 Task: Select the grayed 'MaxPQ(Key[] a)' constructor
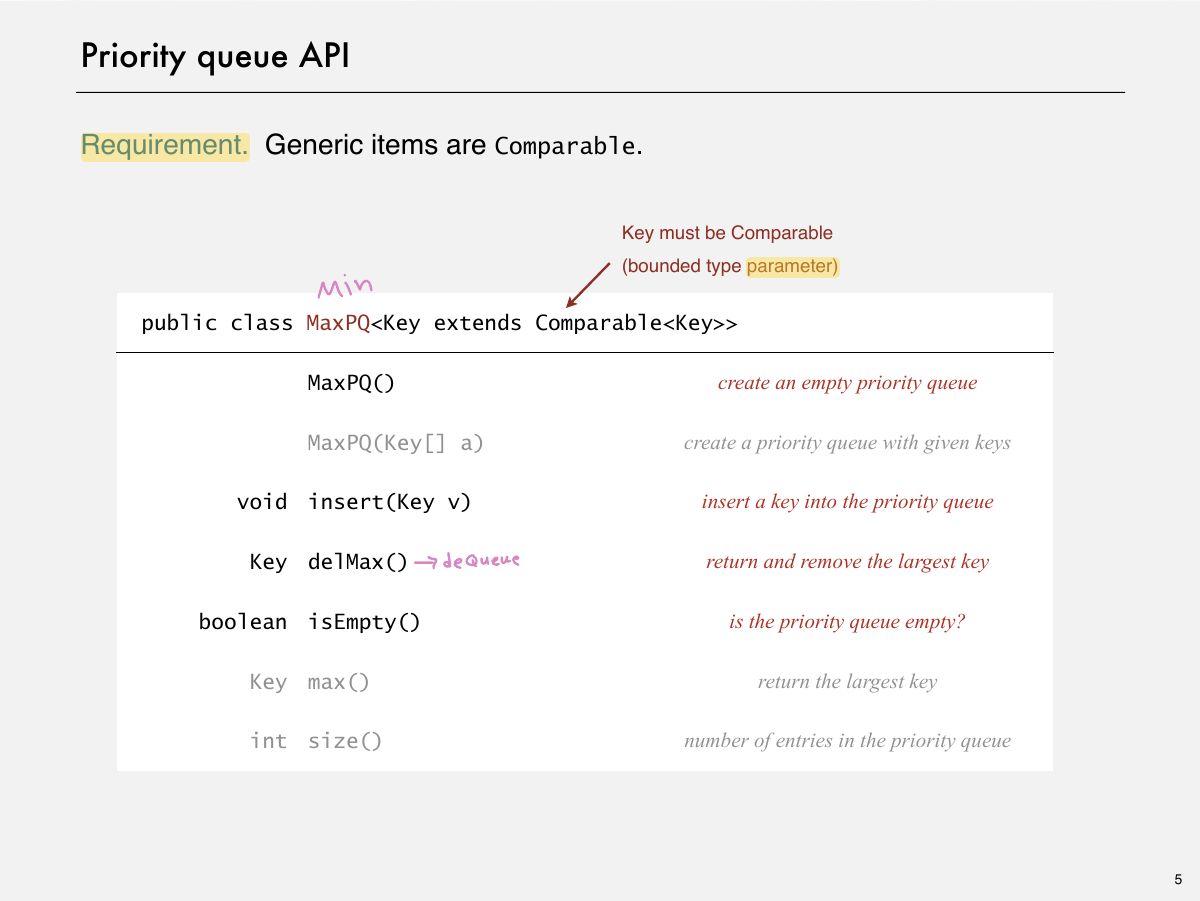tap(395, 443)
